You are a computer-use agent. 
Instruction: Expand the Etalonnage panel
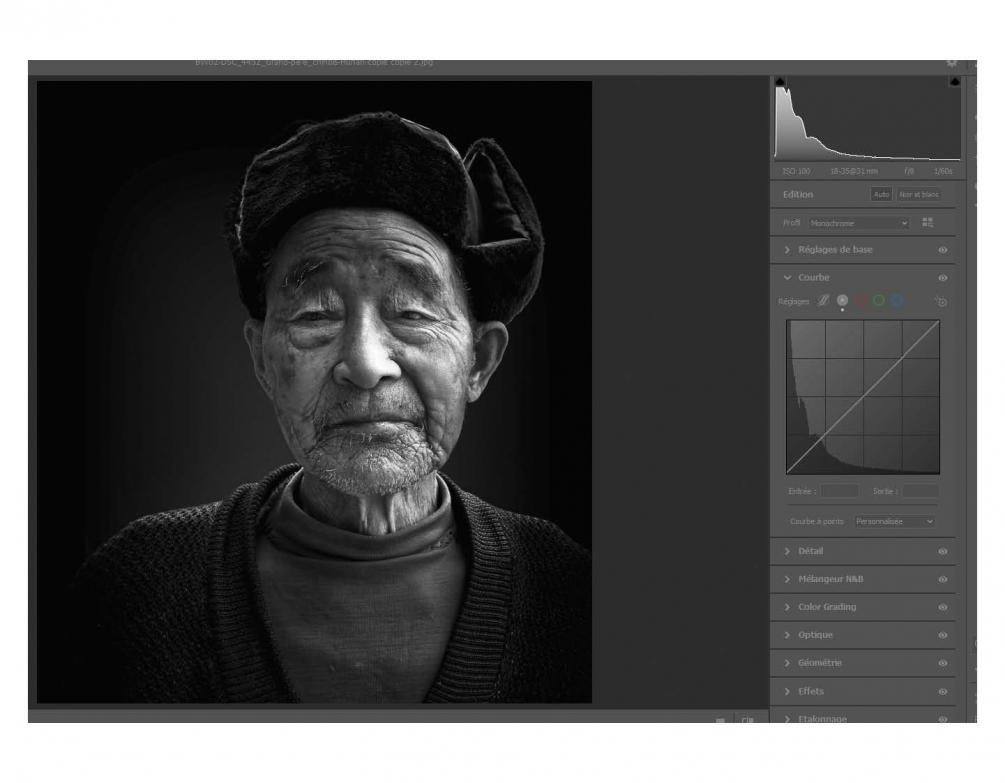(788, 719)
